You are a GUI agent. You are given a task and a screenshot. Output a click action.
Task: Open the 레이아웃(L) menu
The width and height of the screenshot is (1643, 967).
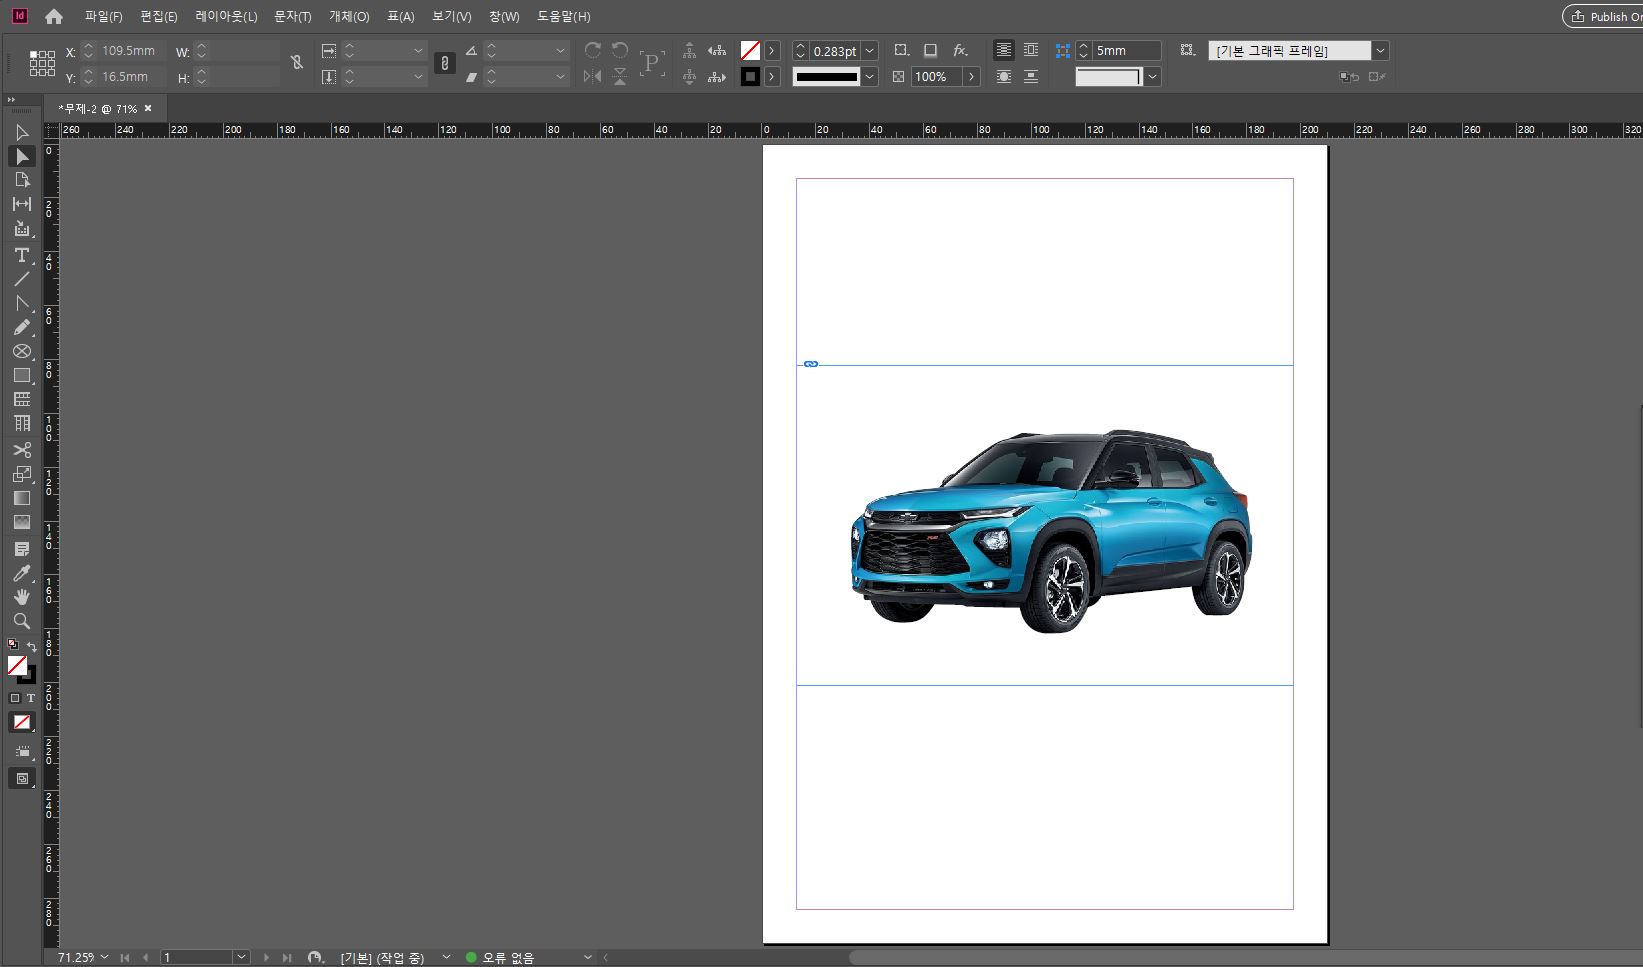pyautogui.click(x=226, y=16)
